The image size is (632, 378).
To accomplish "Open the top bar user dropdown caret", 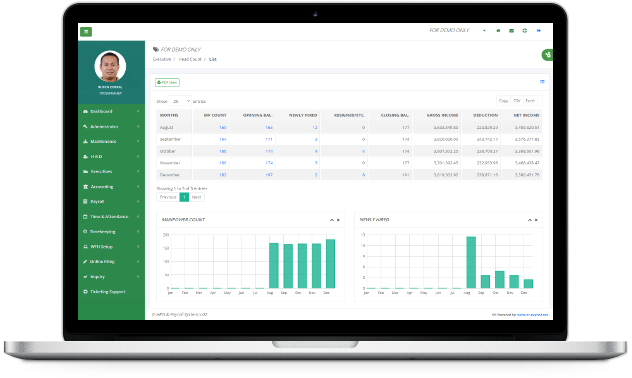I will point(484,31).
